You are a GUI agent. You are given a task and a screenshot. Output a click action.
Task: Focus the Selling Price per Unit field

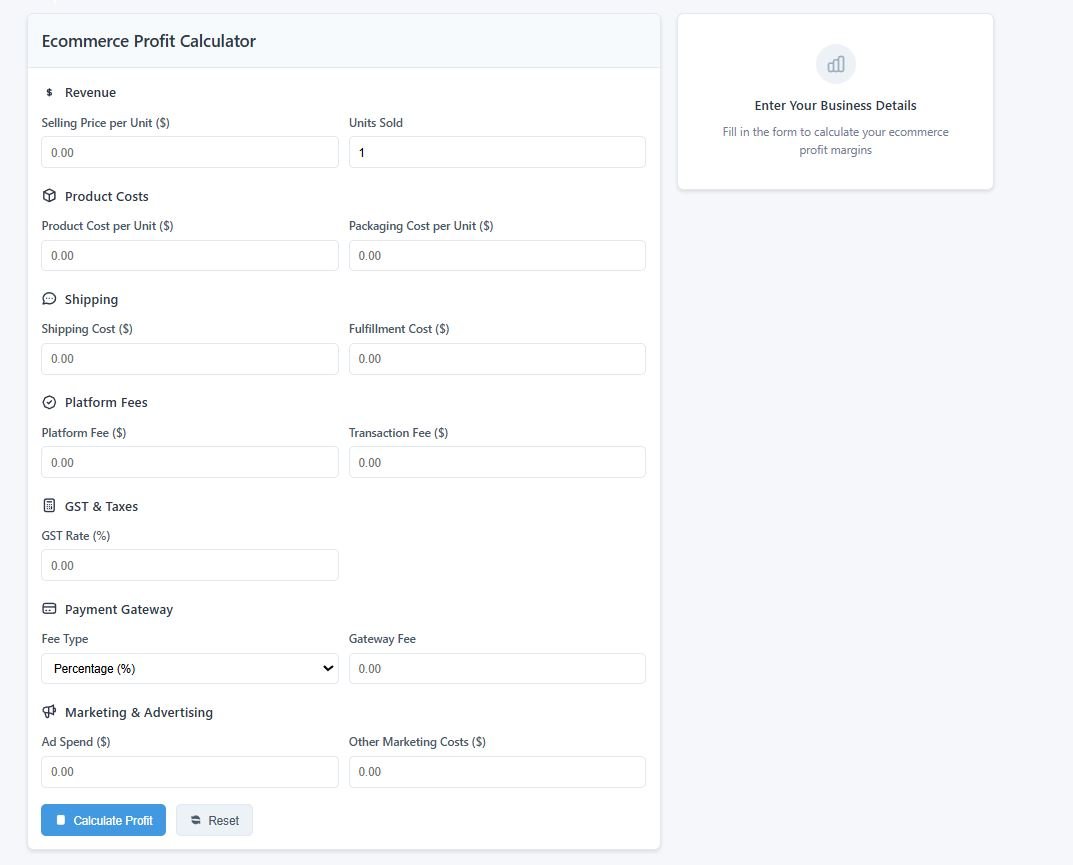pos(190,152)
